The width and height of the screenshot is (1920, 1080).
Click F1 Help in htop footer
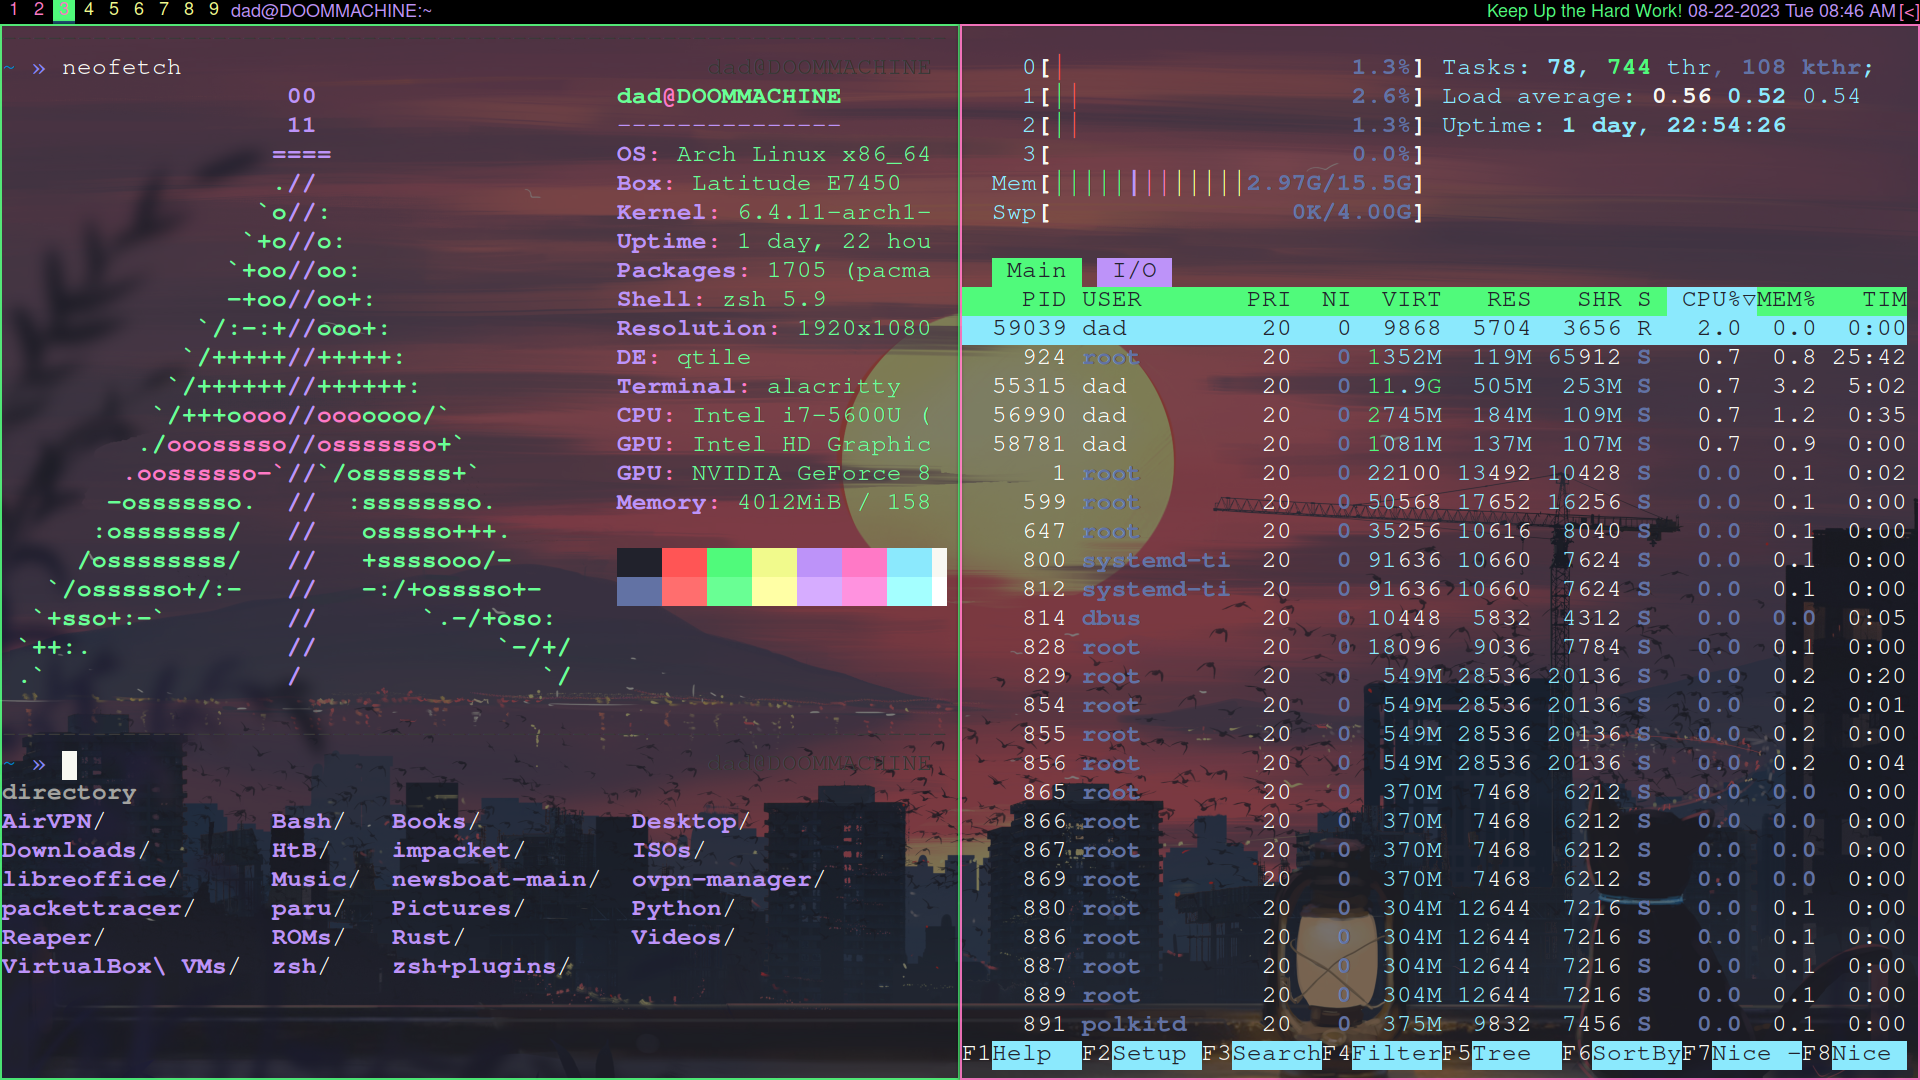[1021, 1054]
